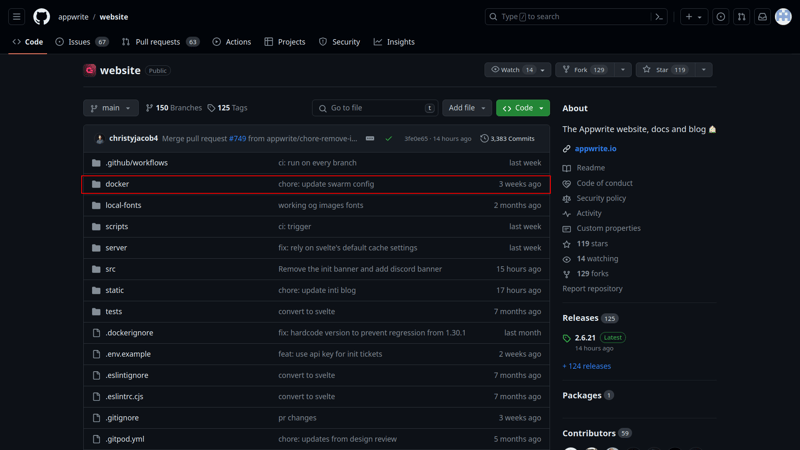This screenshot has height=450, width=800.
Task: Open the create new plus dropdown
Action: point(693,17)
